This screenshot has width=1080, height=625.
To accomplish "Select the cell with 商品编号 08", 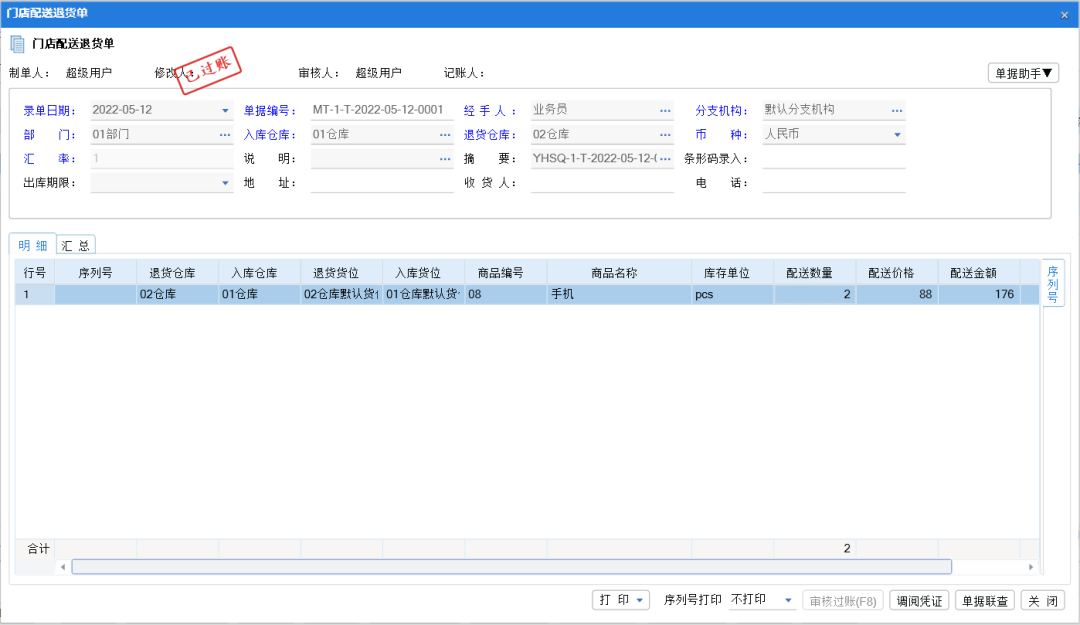I will pyautogui.click(x=506, y=294).
